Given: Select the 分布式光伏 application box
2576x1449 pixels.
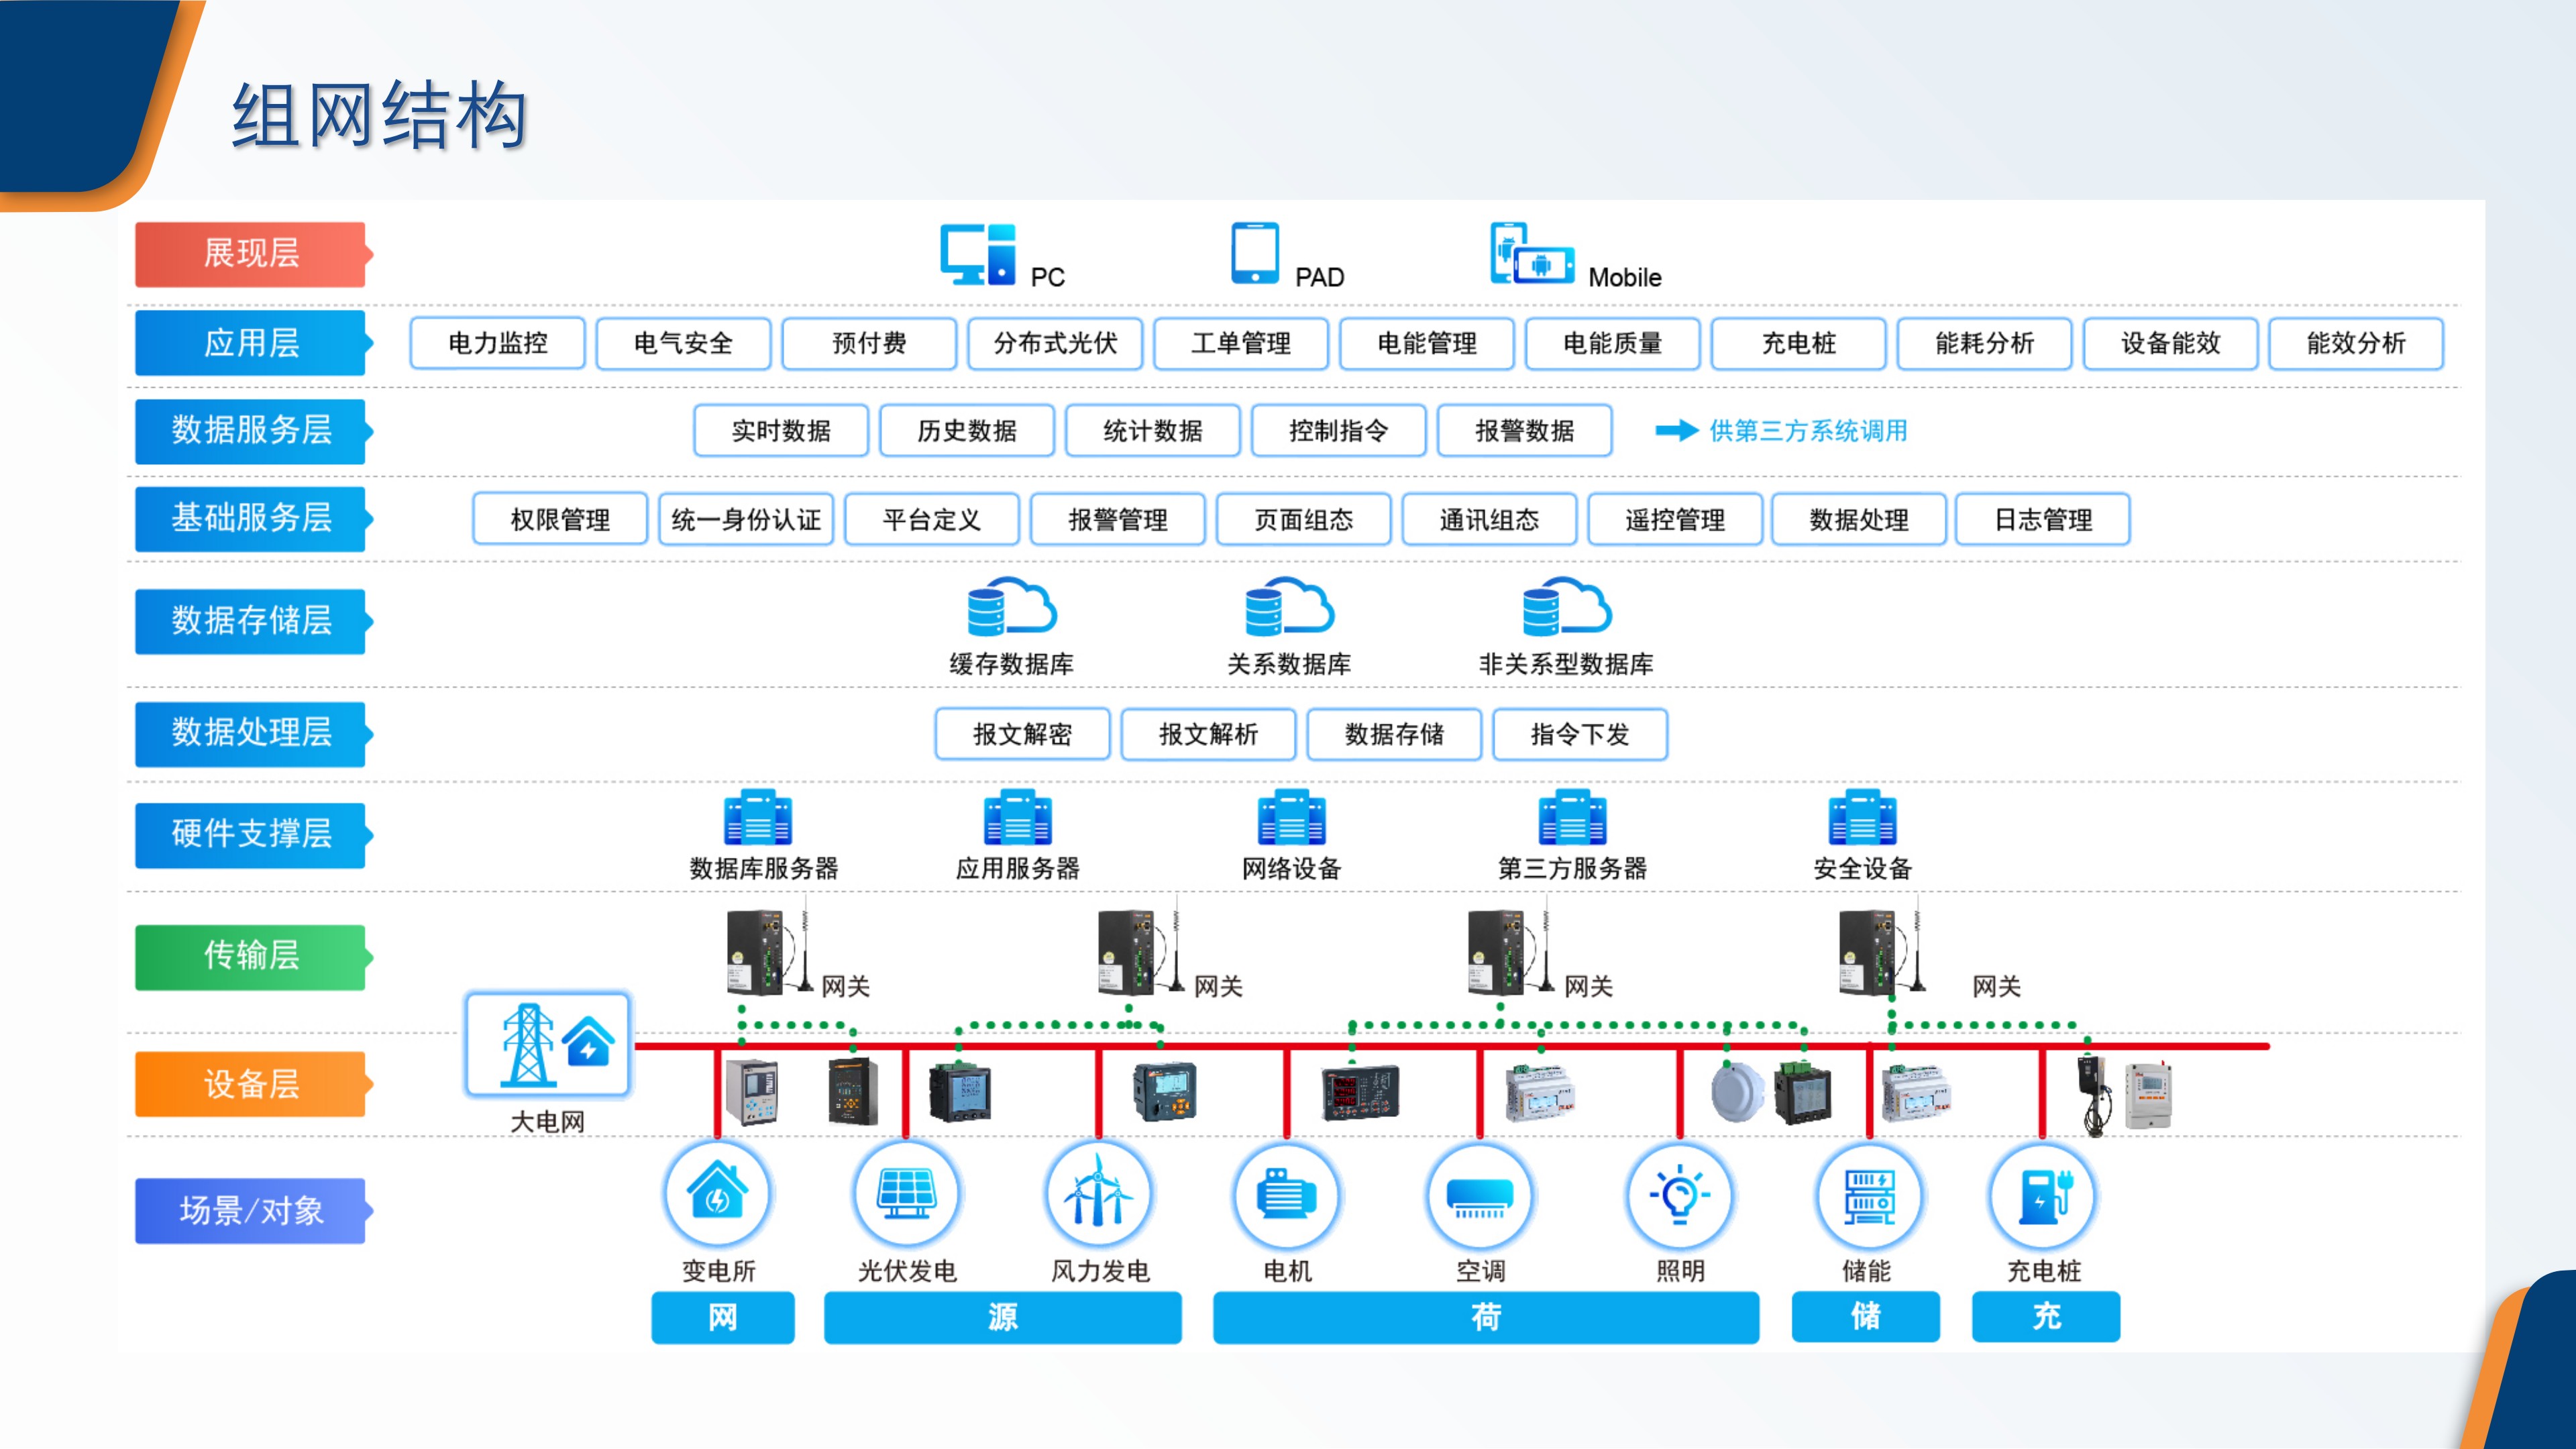Looking at the screenshot, I should [x=1055, y=343].
